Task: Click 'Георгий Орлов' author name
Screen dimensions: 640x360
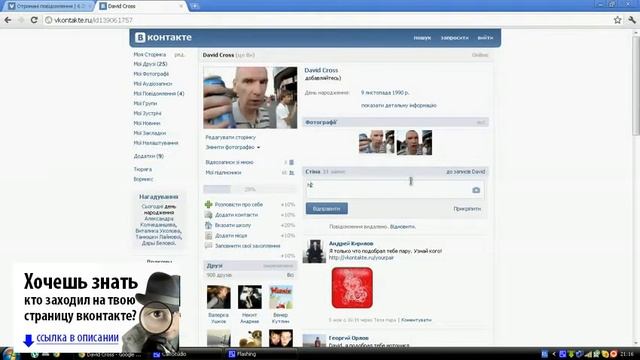Action: coord(349,338)
